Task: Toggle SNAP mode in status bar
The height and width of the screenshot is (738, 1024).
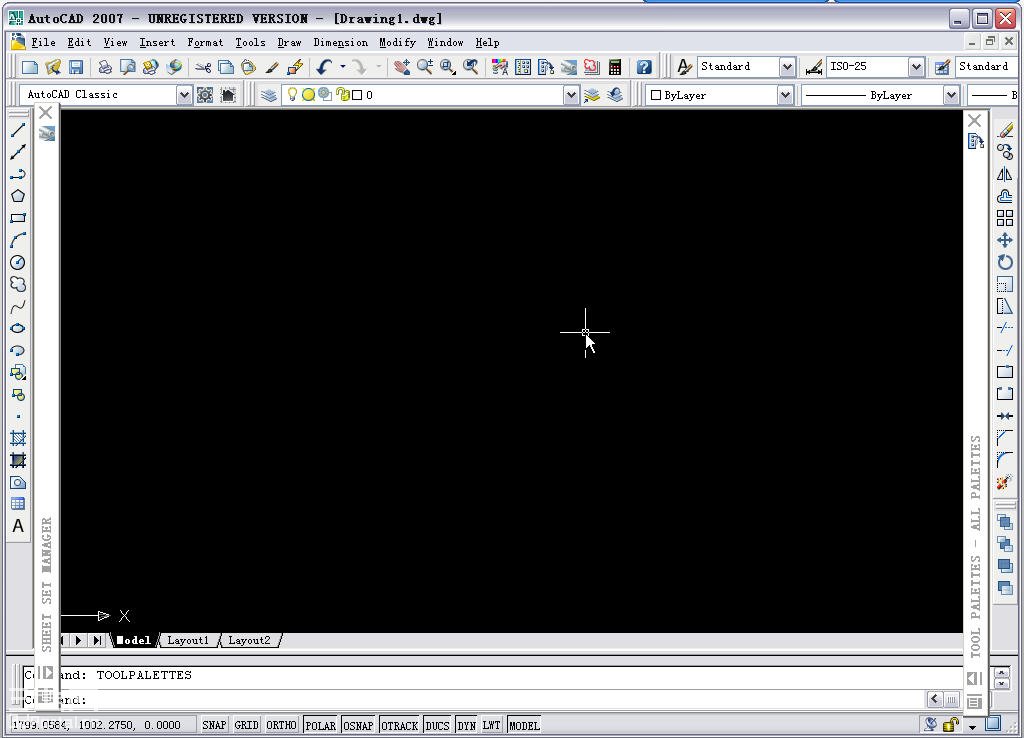Action: [214, 726]
